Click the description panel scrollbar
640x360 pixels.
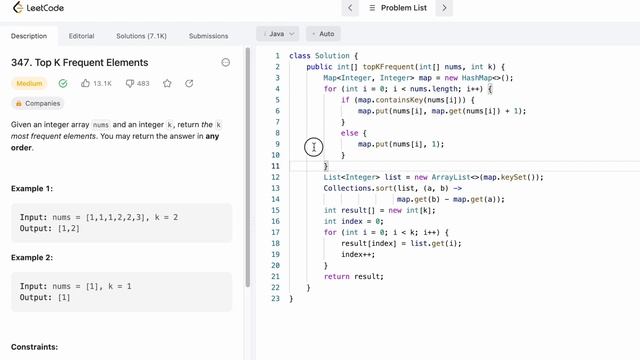coord(247,167)
